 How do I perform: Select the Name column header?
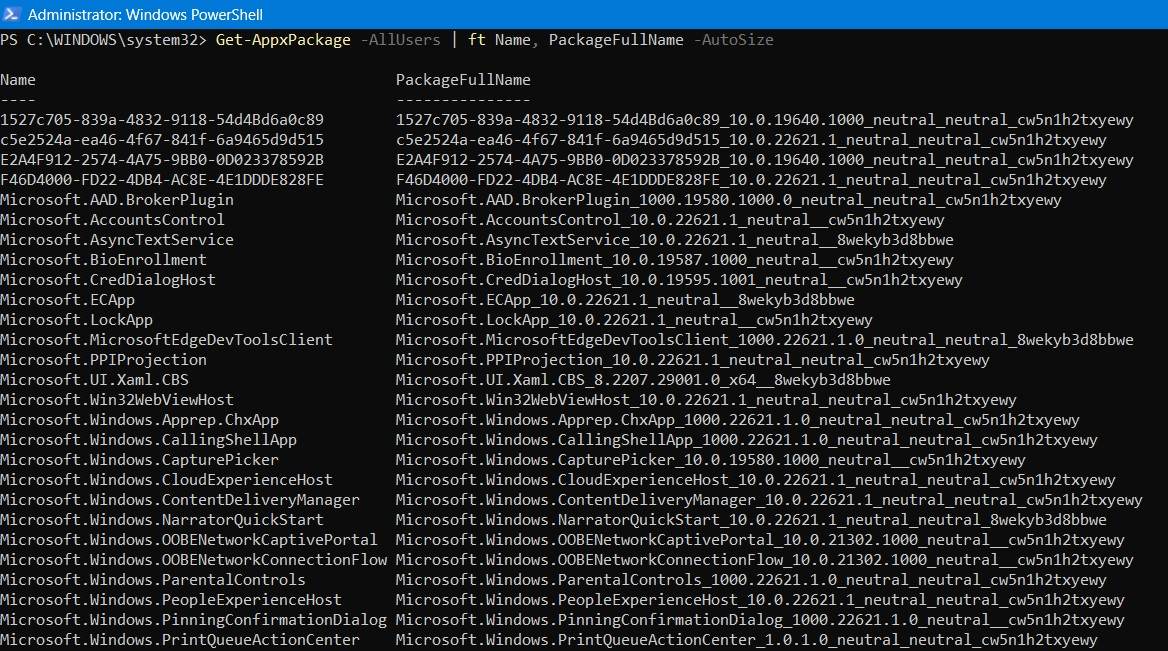(x=17, y=79)
